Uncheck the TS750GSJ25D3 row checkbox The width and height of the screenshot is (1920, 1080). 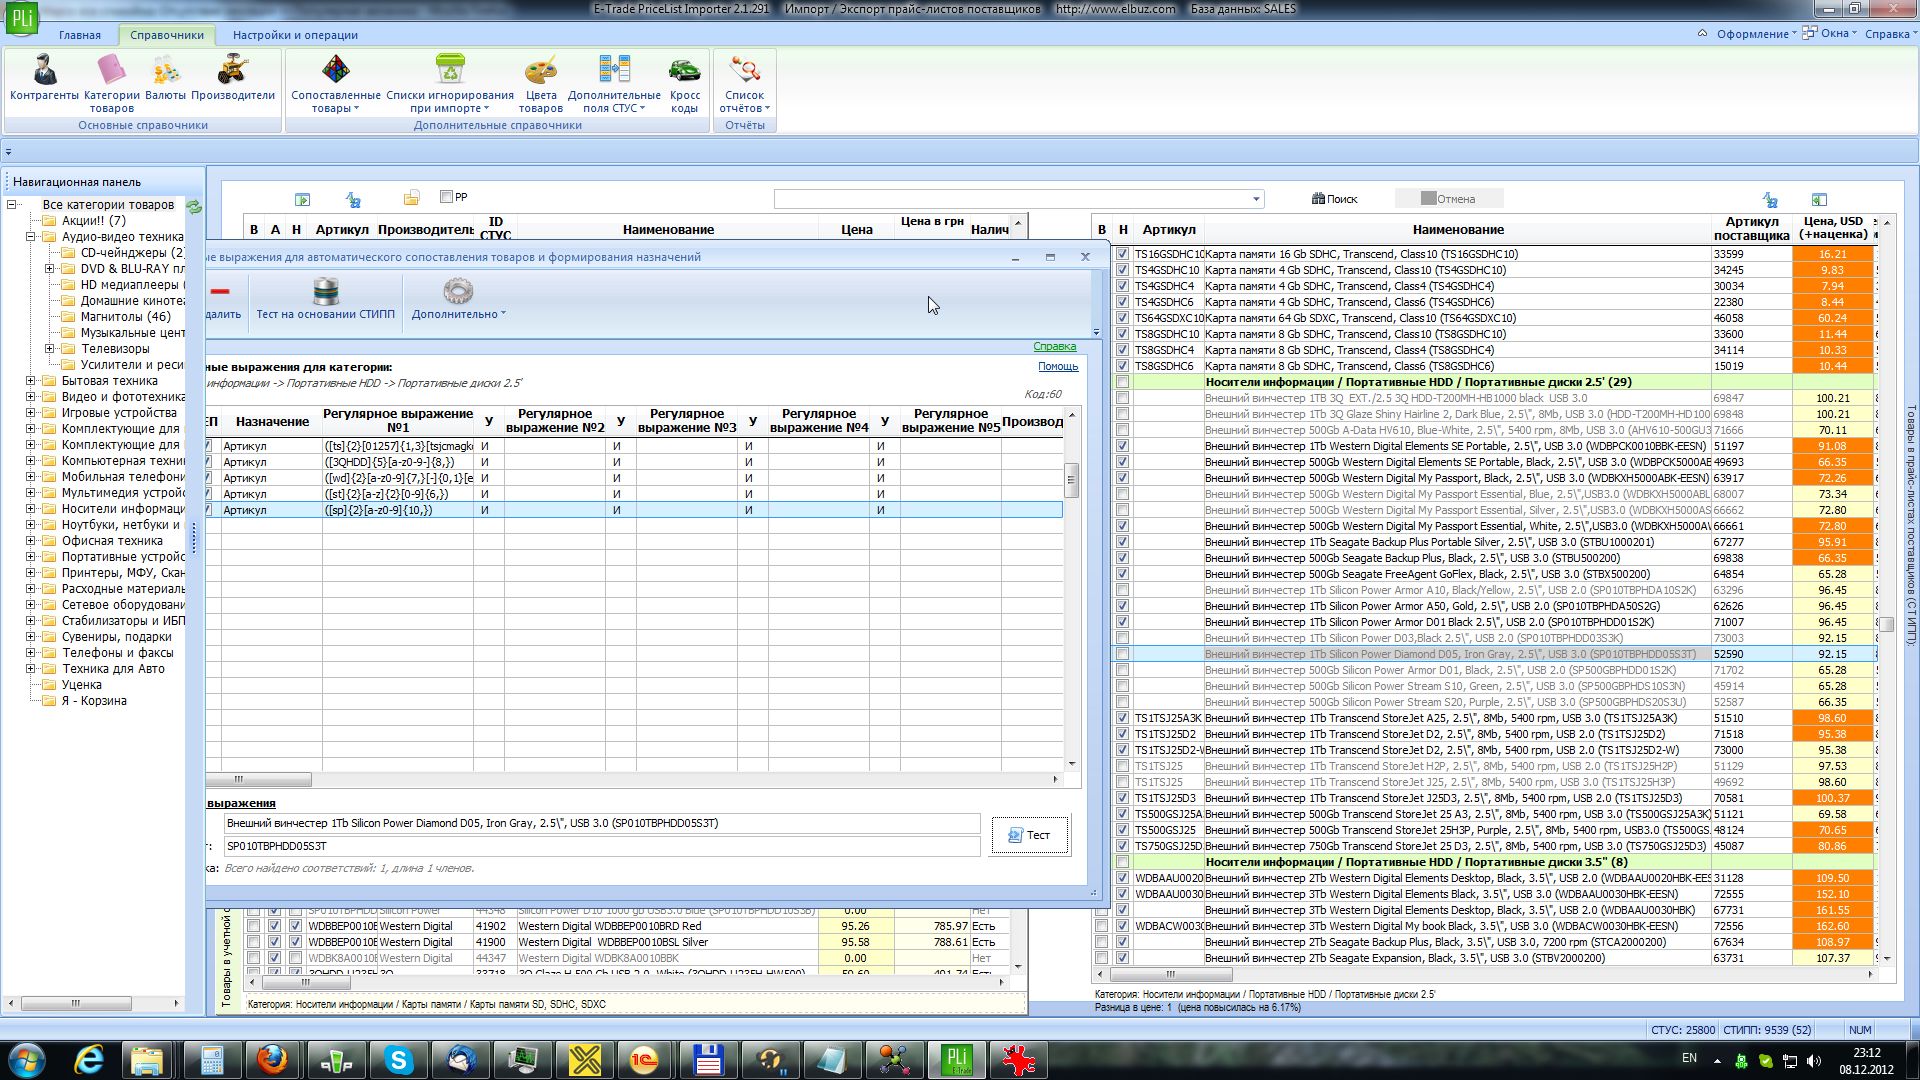click(x=1122, y=846)
